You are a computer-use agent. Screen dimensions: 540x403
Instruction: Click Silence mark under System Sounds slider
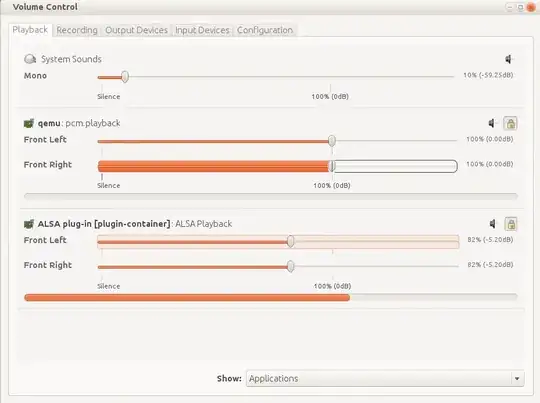pyautogui.click(x=108, y=97)
